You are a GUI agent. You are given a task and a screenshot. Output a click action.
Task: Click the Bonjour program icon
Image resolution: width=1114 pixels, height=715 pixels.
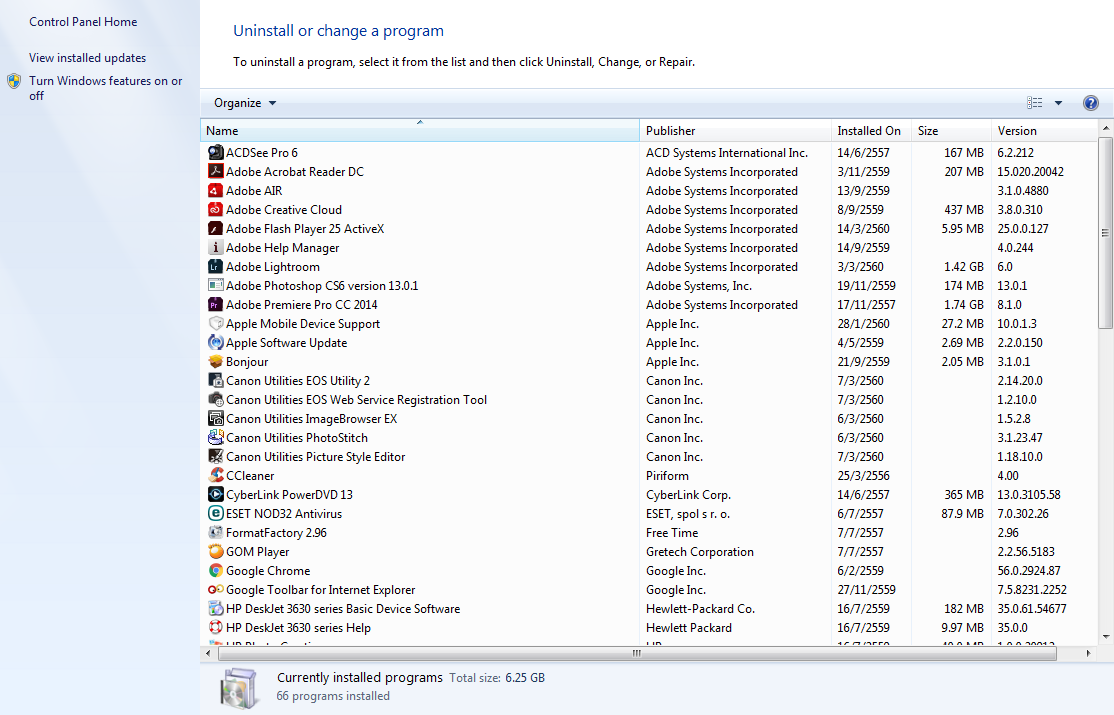coord(215,362)
